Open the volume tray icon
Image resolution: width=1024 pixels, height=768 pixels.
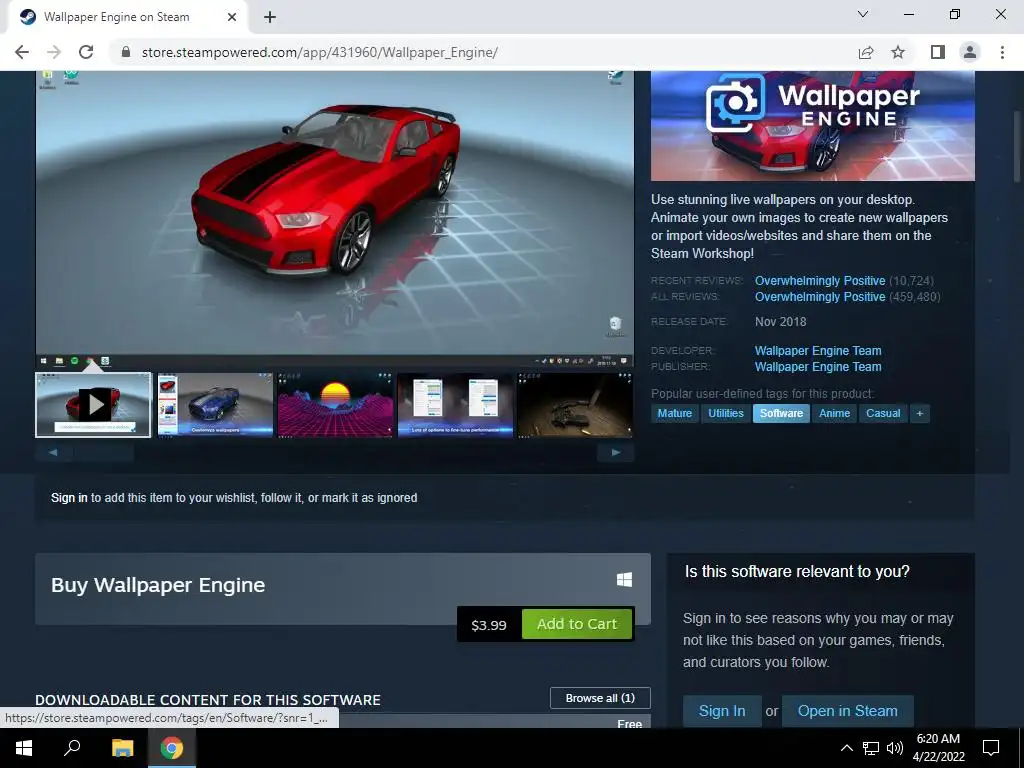coord(895,748)
